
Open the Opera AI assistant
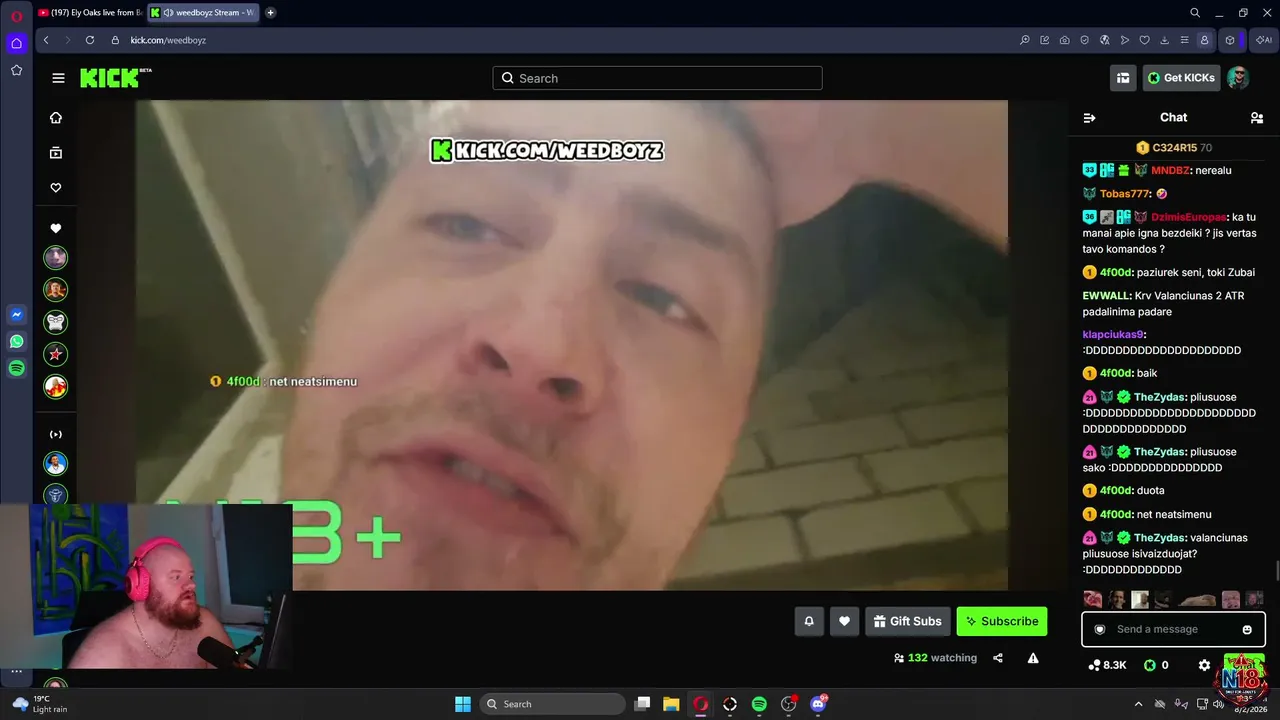point(1264,40)
